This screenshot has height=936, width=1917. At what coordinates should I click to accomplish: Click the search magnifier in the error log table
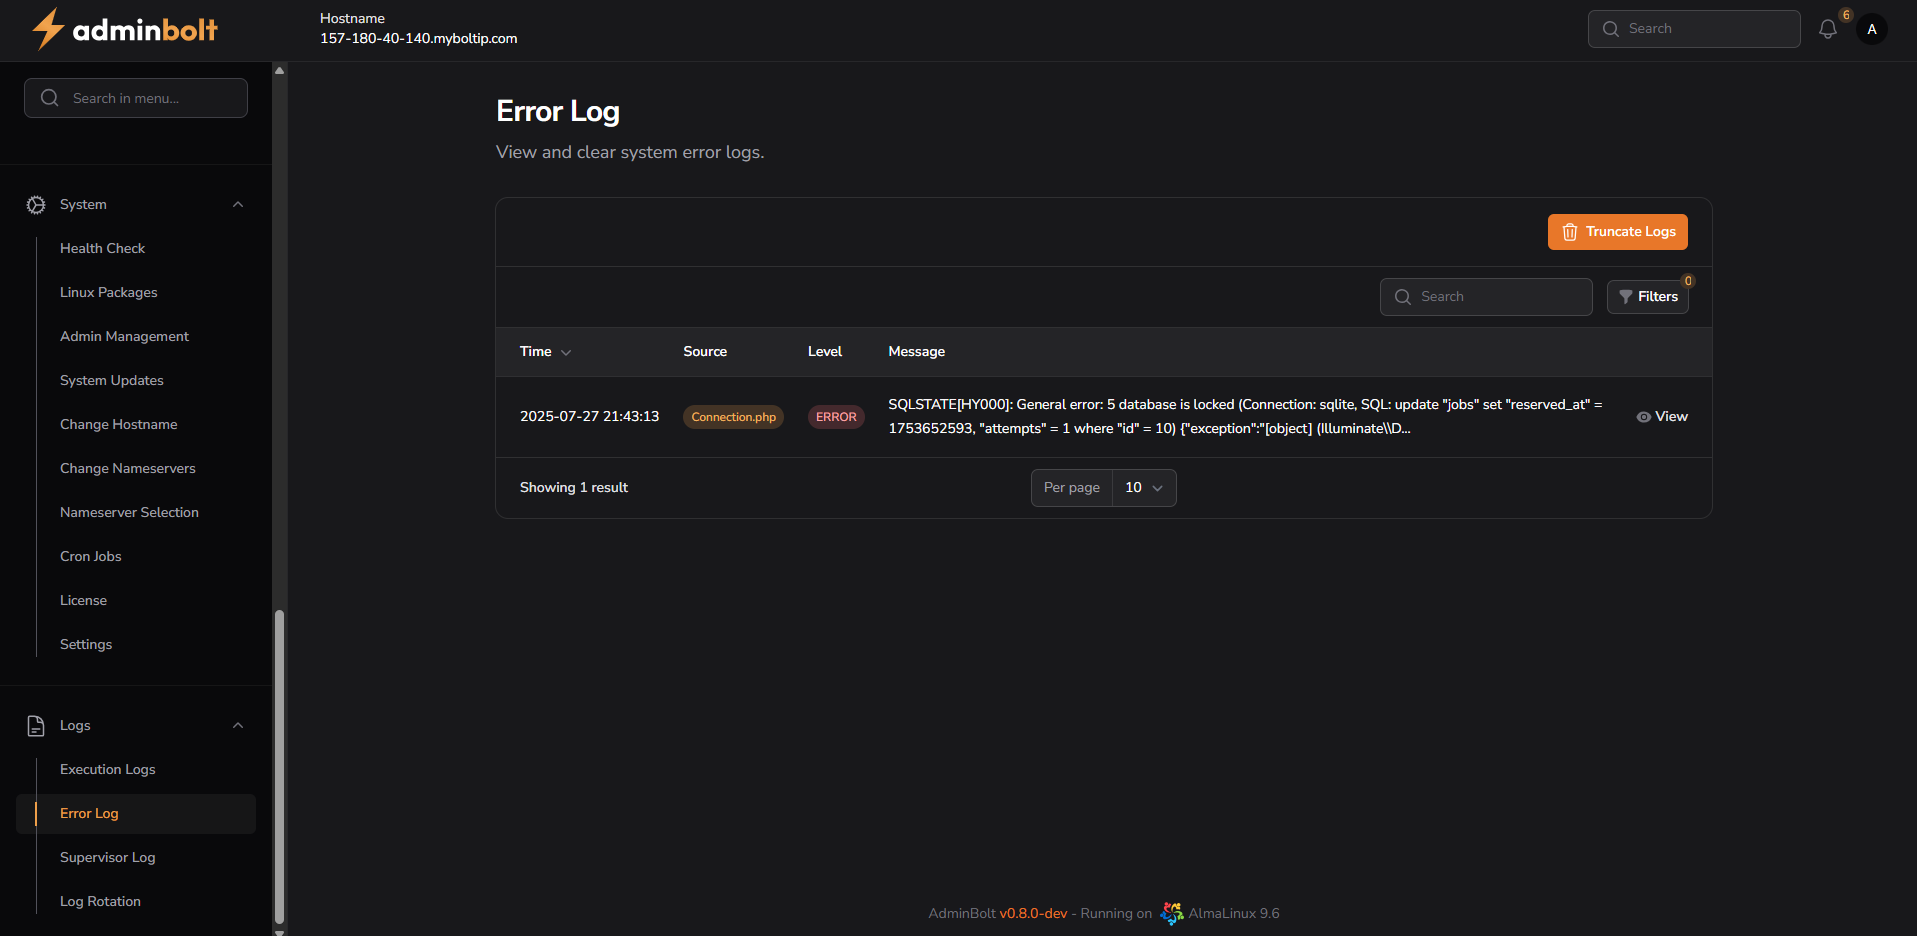pyautogui.click(x=1404, y=297)
